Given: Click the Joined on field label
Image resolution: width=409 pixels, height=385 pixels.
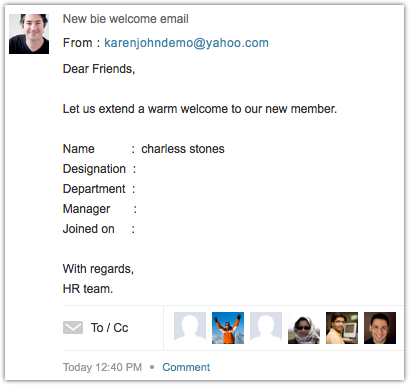Looking at the screenshot, I should [x=89, y=229].
